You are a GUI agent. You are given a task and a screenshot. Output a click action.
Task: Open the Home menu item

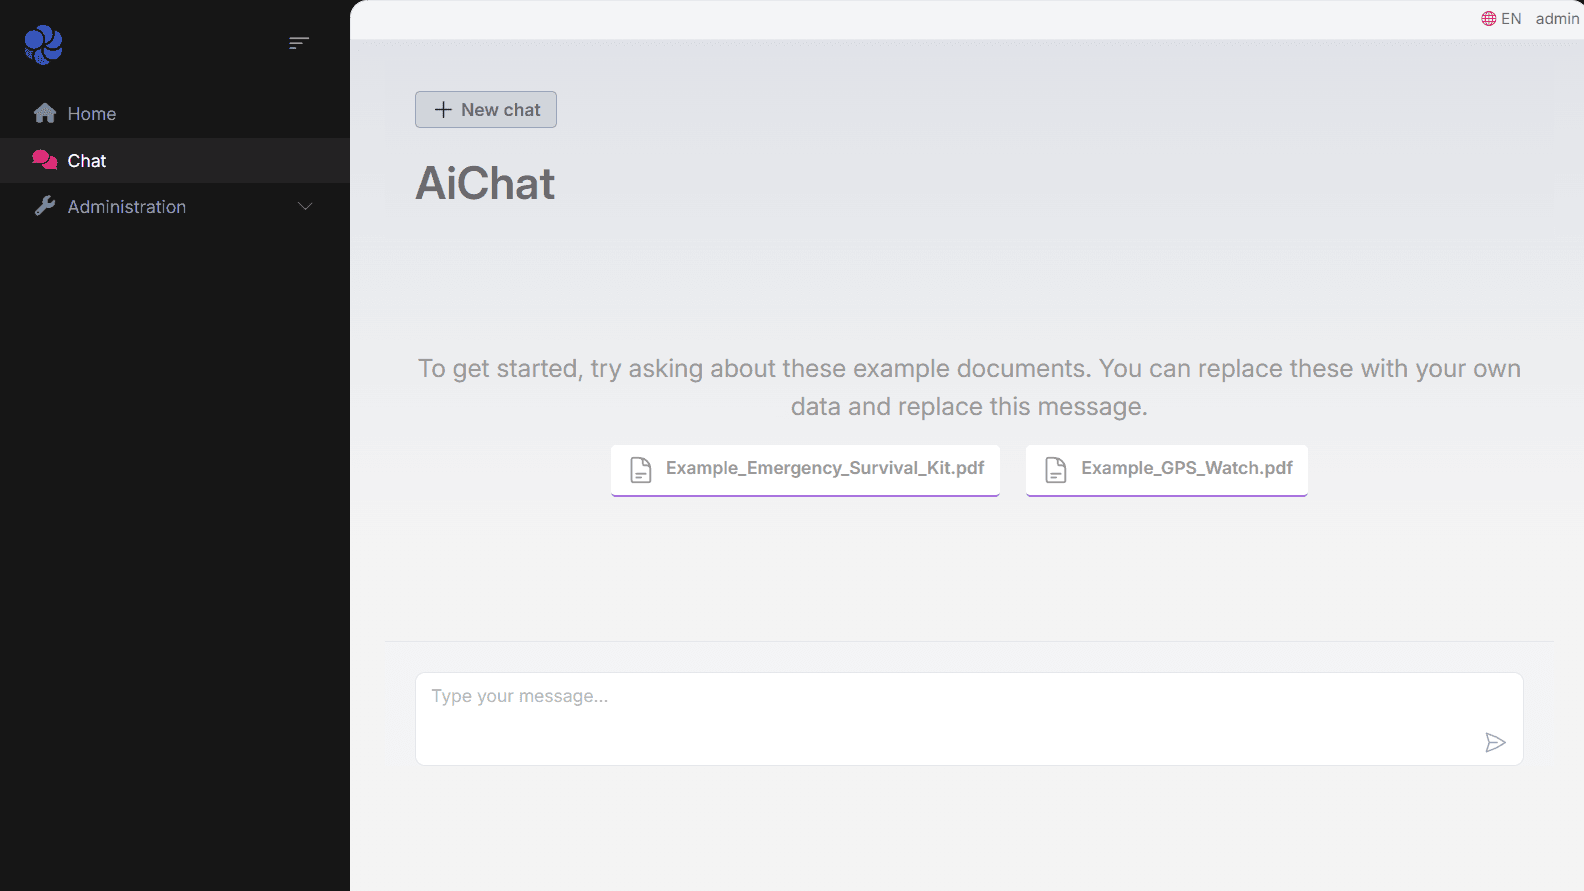point(175,114)
